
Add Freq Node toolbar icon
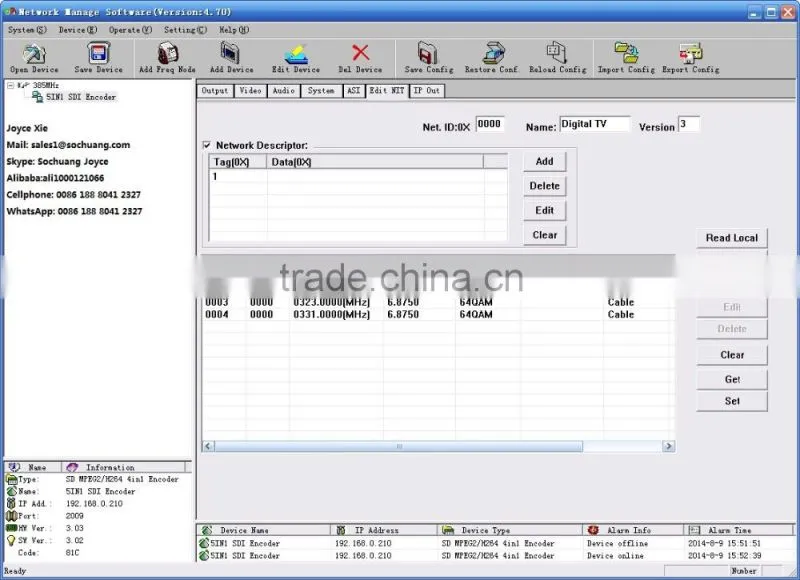[167, 53]
